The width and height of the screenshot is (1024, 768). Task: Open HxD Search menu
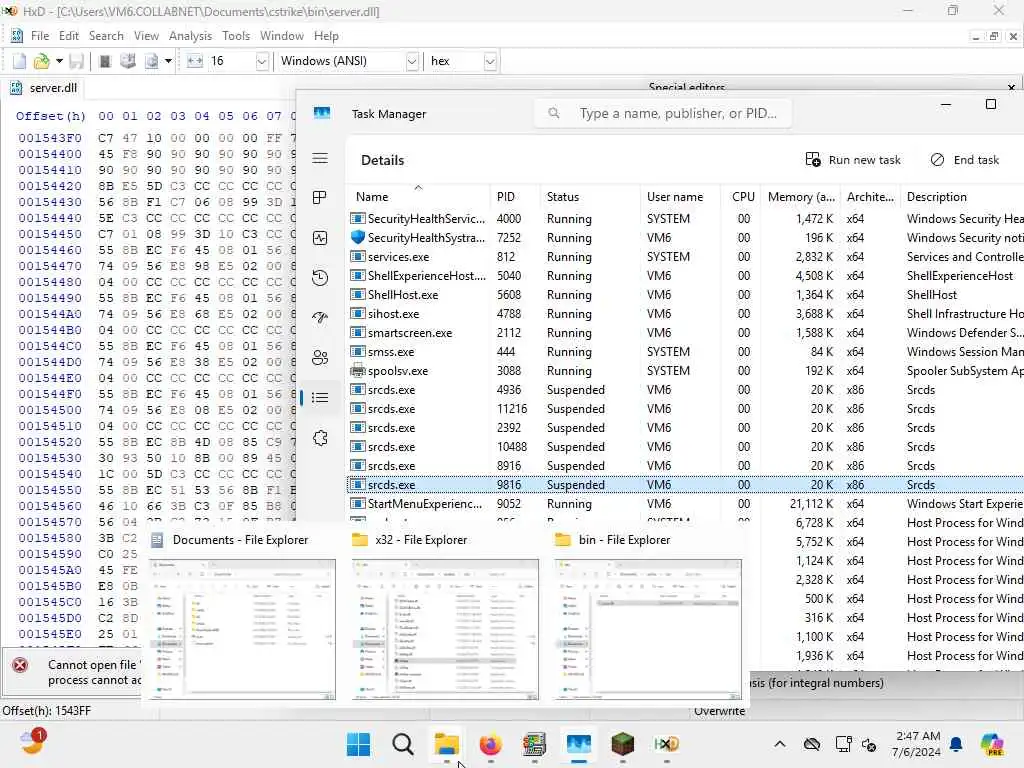point(106,36)
